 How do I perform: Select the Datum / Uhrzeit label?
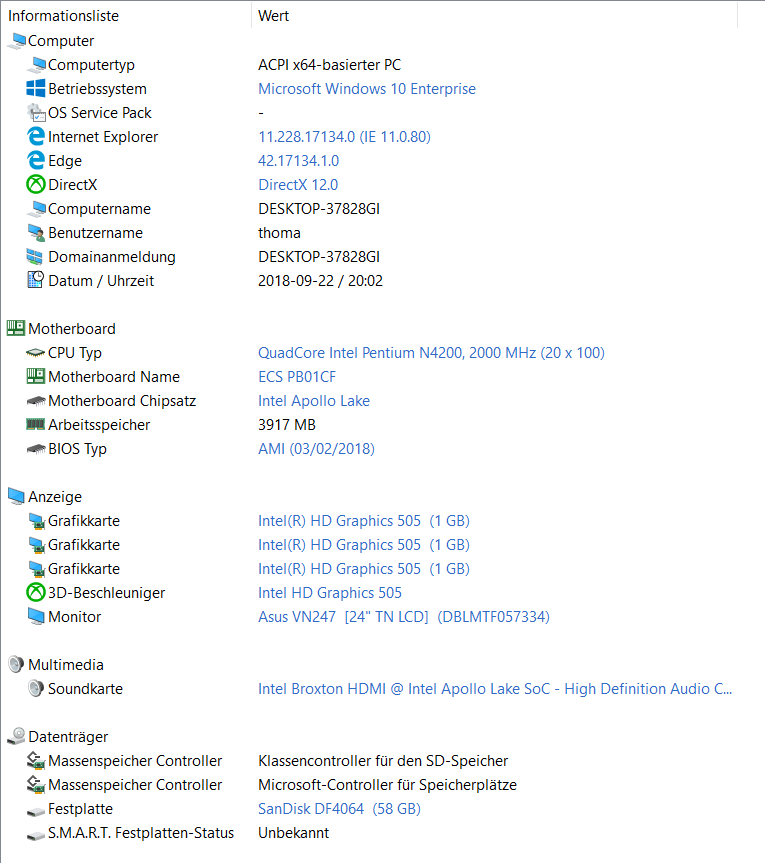(x=101, y=281)
